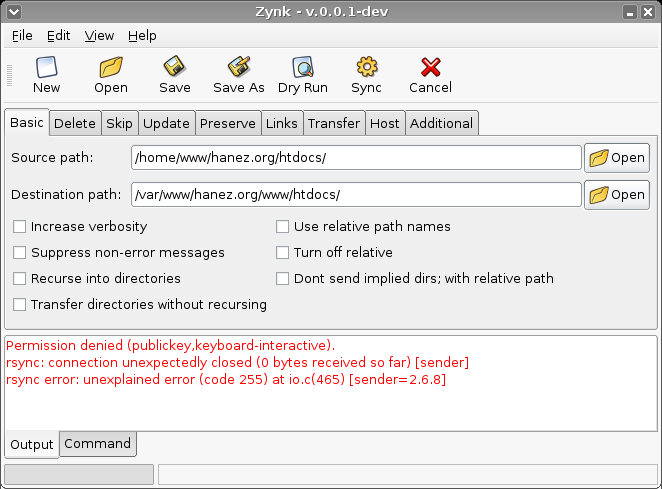Close the Zynk window

point(648,12)
